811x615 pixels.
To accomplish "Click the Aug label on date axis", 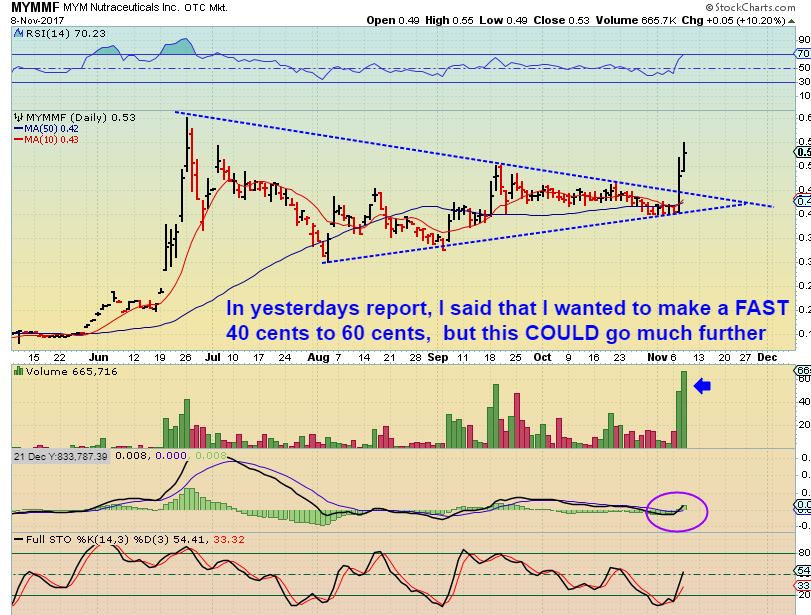I will tap(319, 357).
